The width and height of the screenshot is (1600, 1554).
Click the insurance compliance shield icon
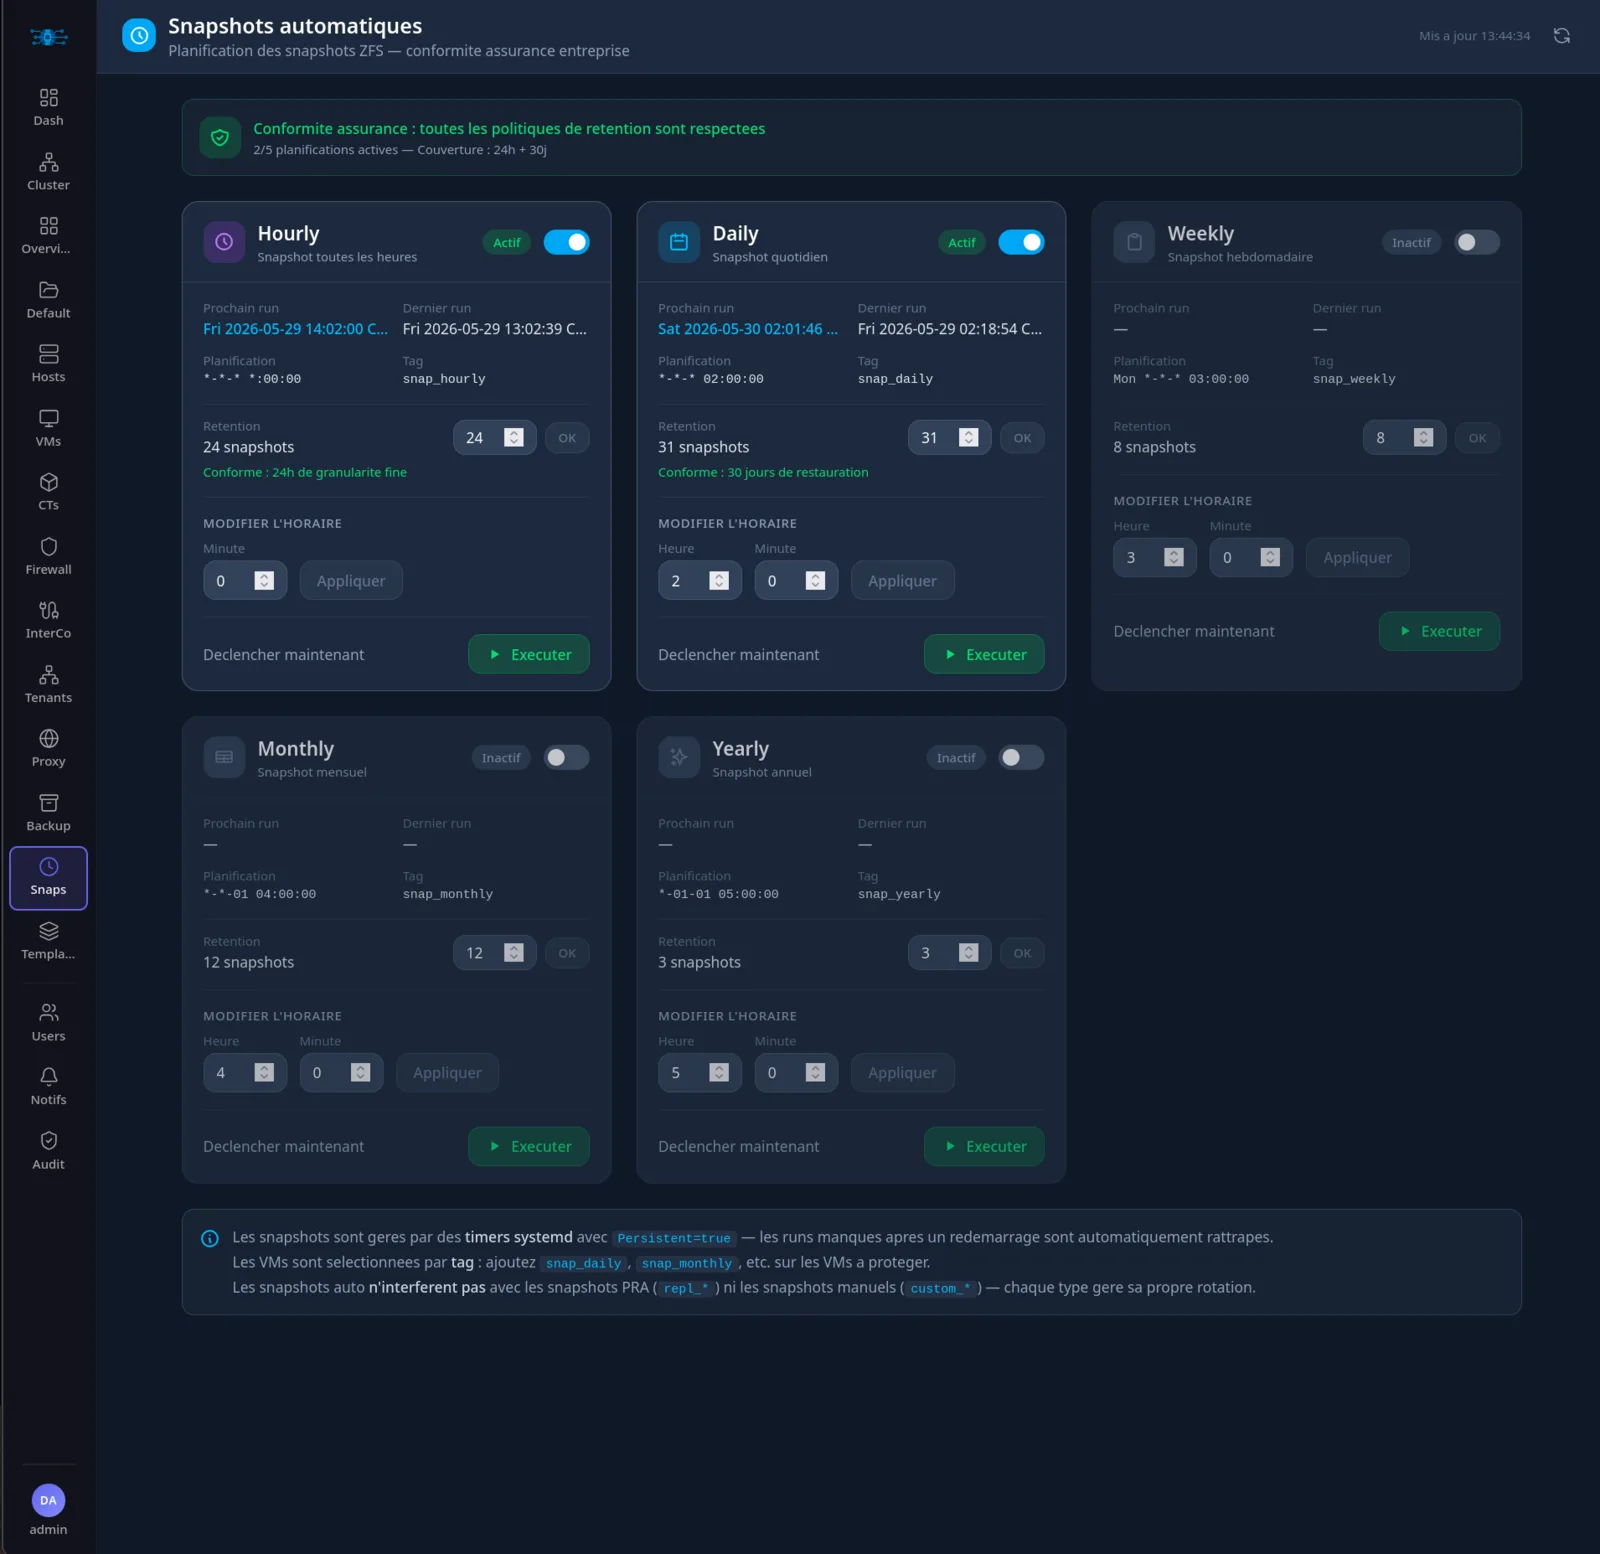point(220,137)
